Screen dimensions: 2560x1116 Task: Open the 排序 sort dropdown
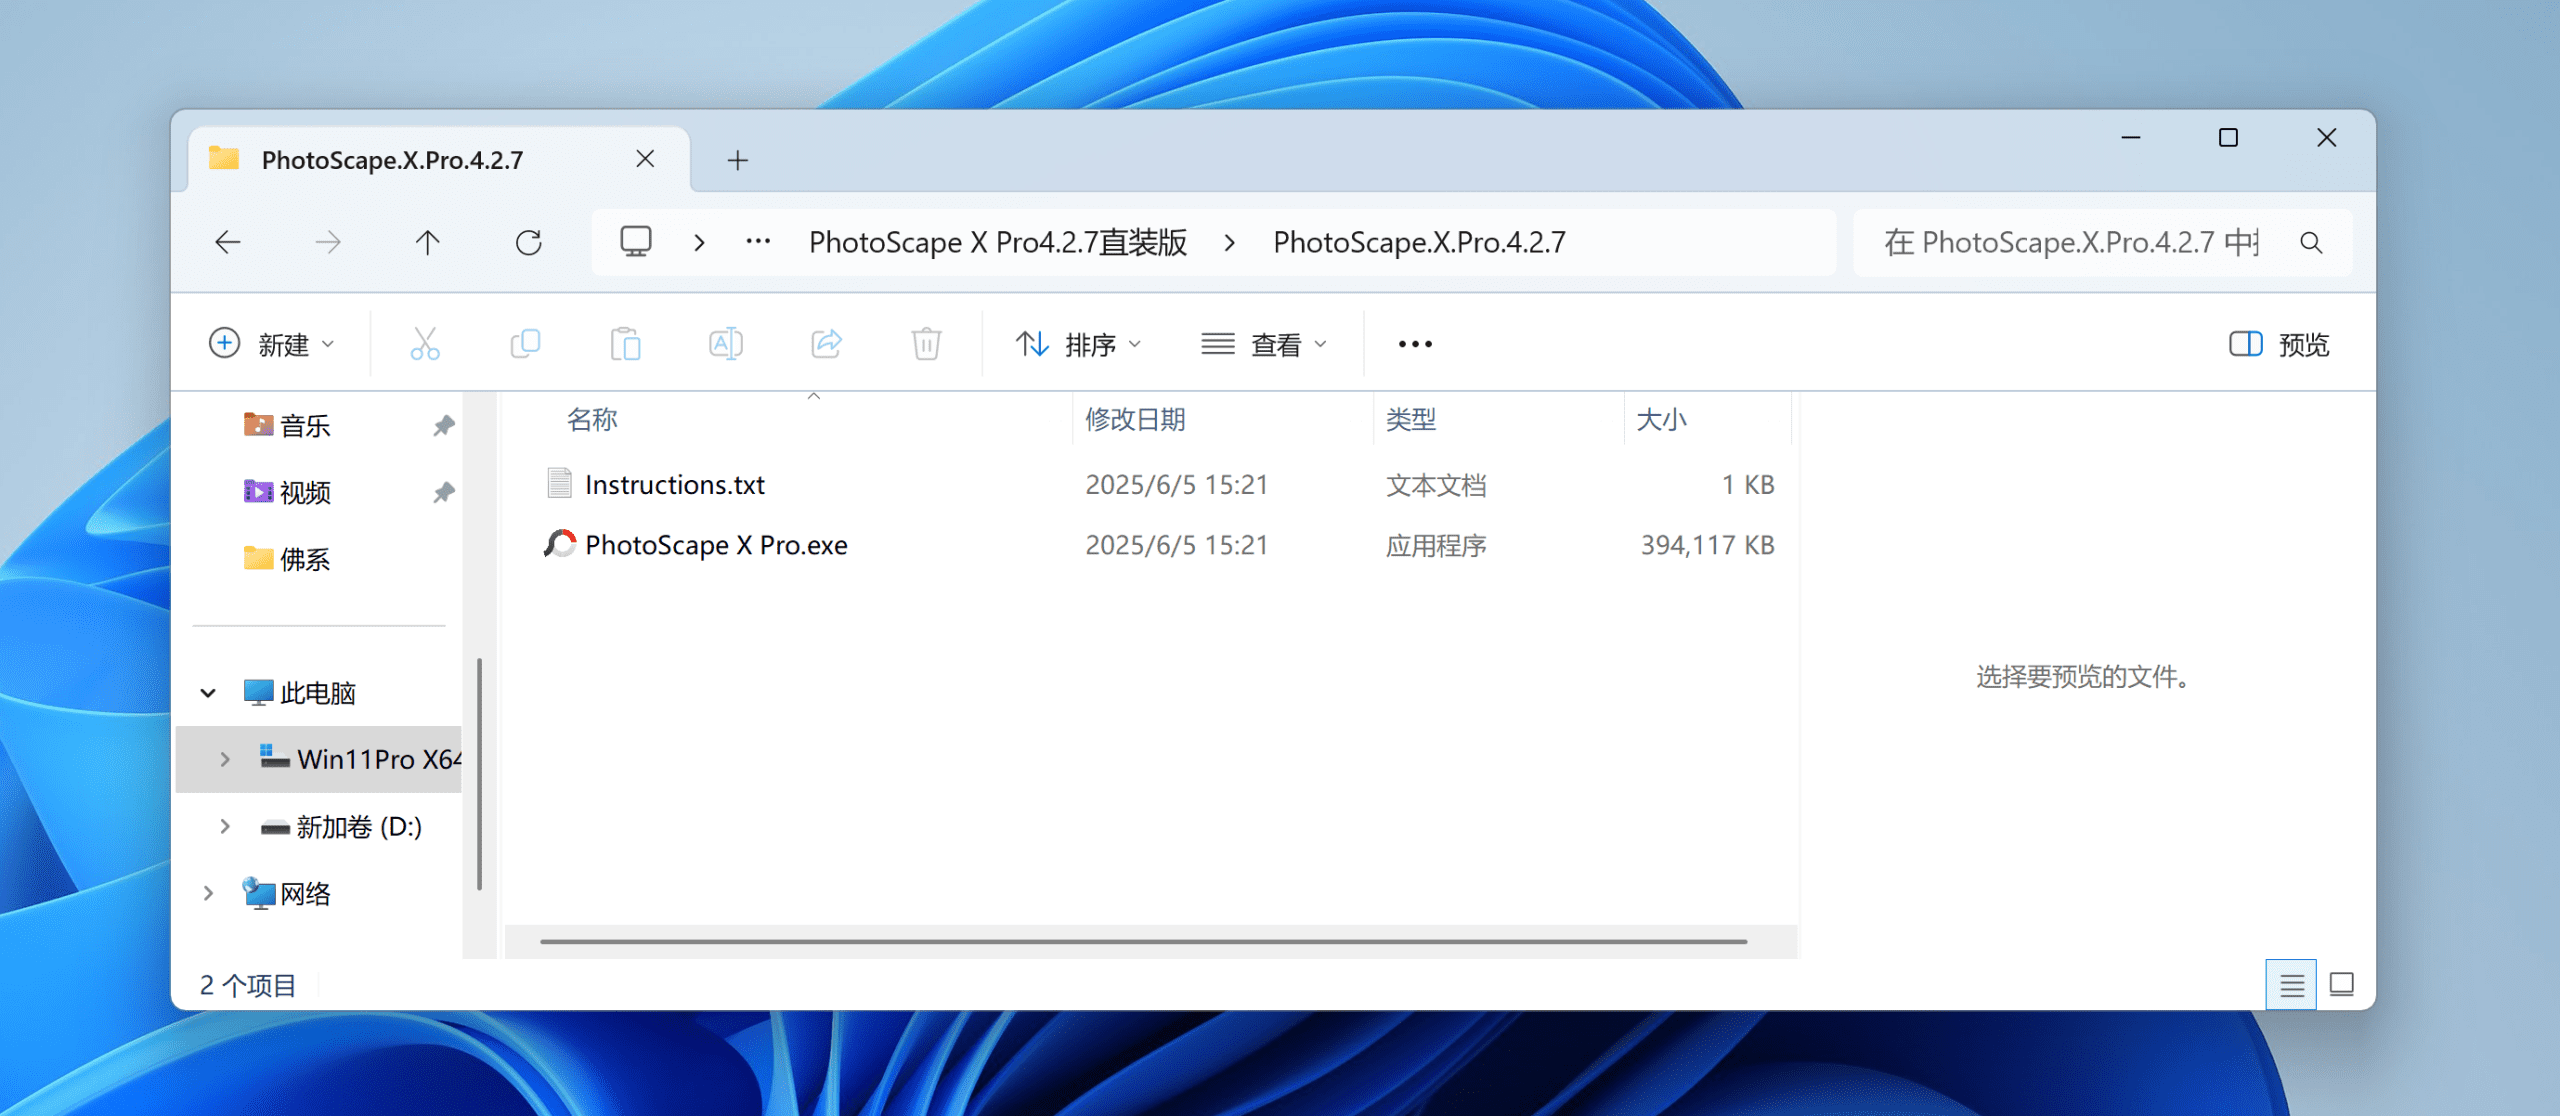click(1078, 344)
